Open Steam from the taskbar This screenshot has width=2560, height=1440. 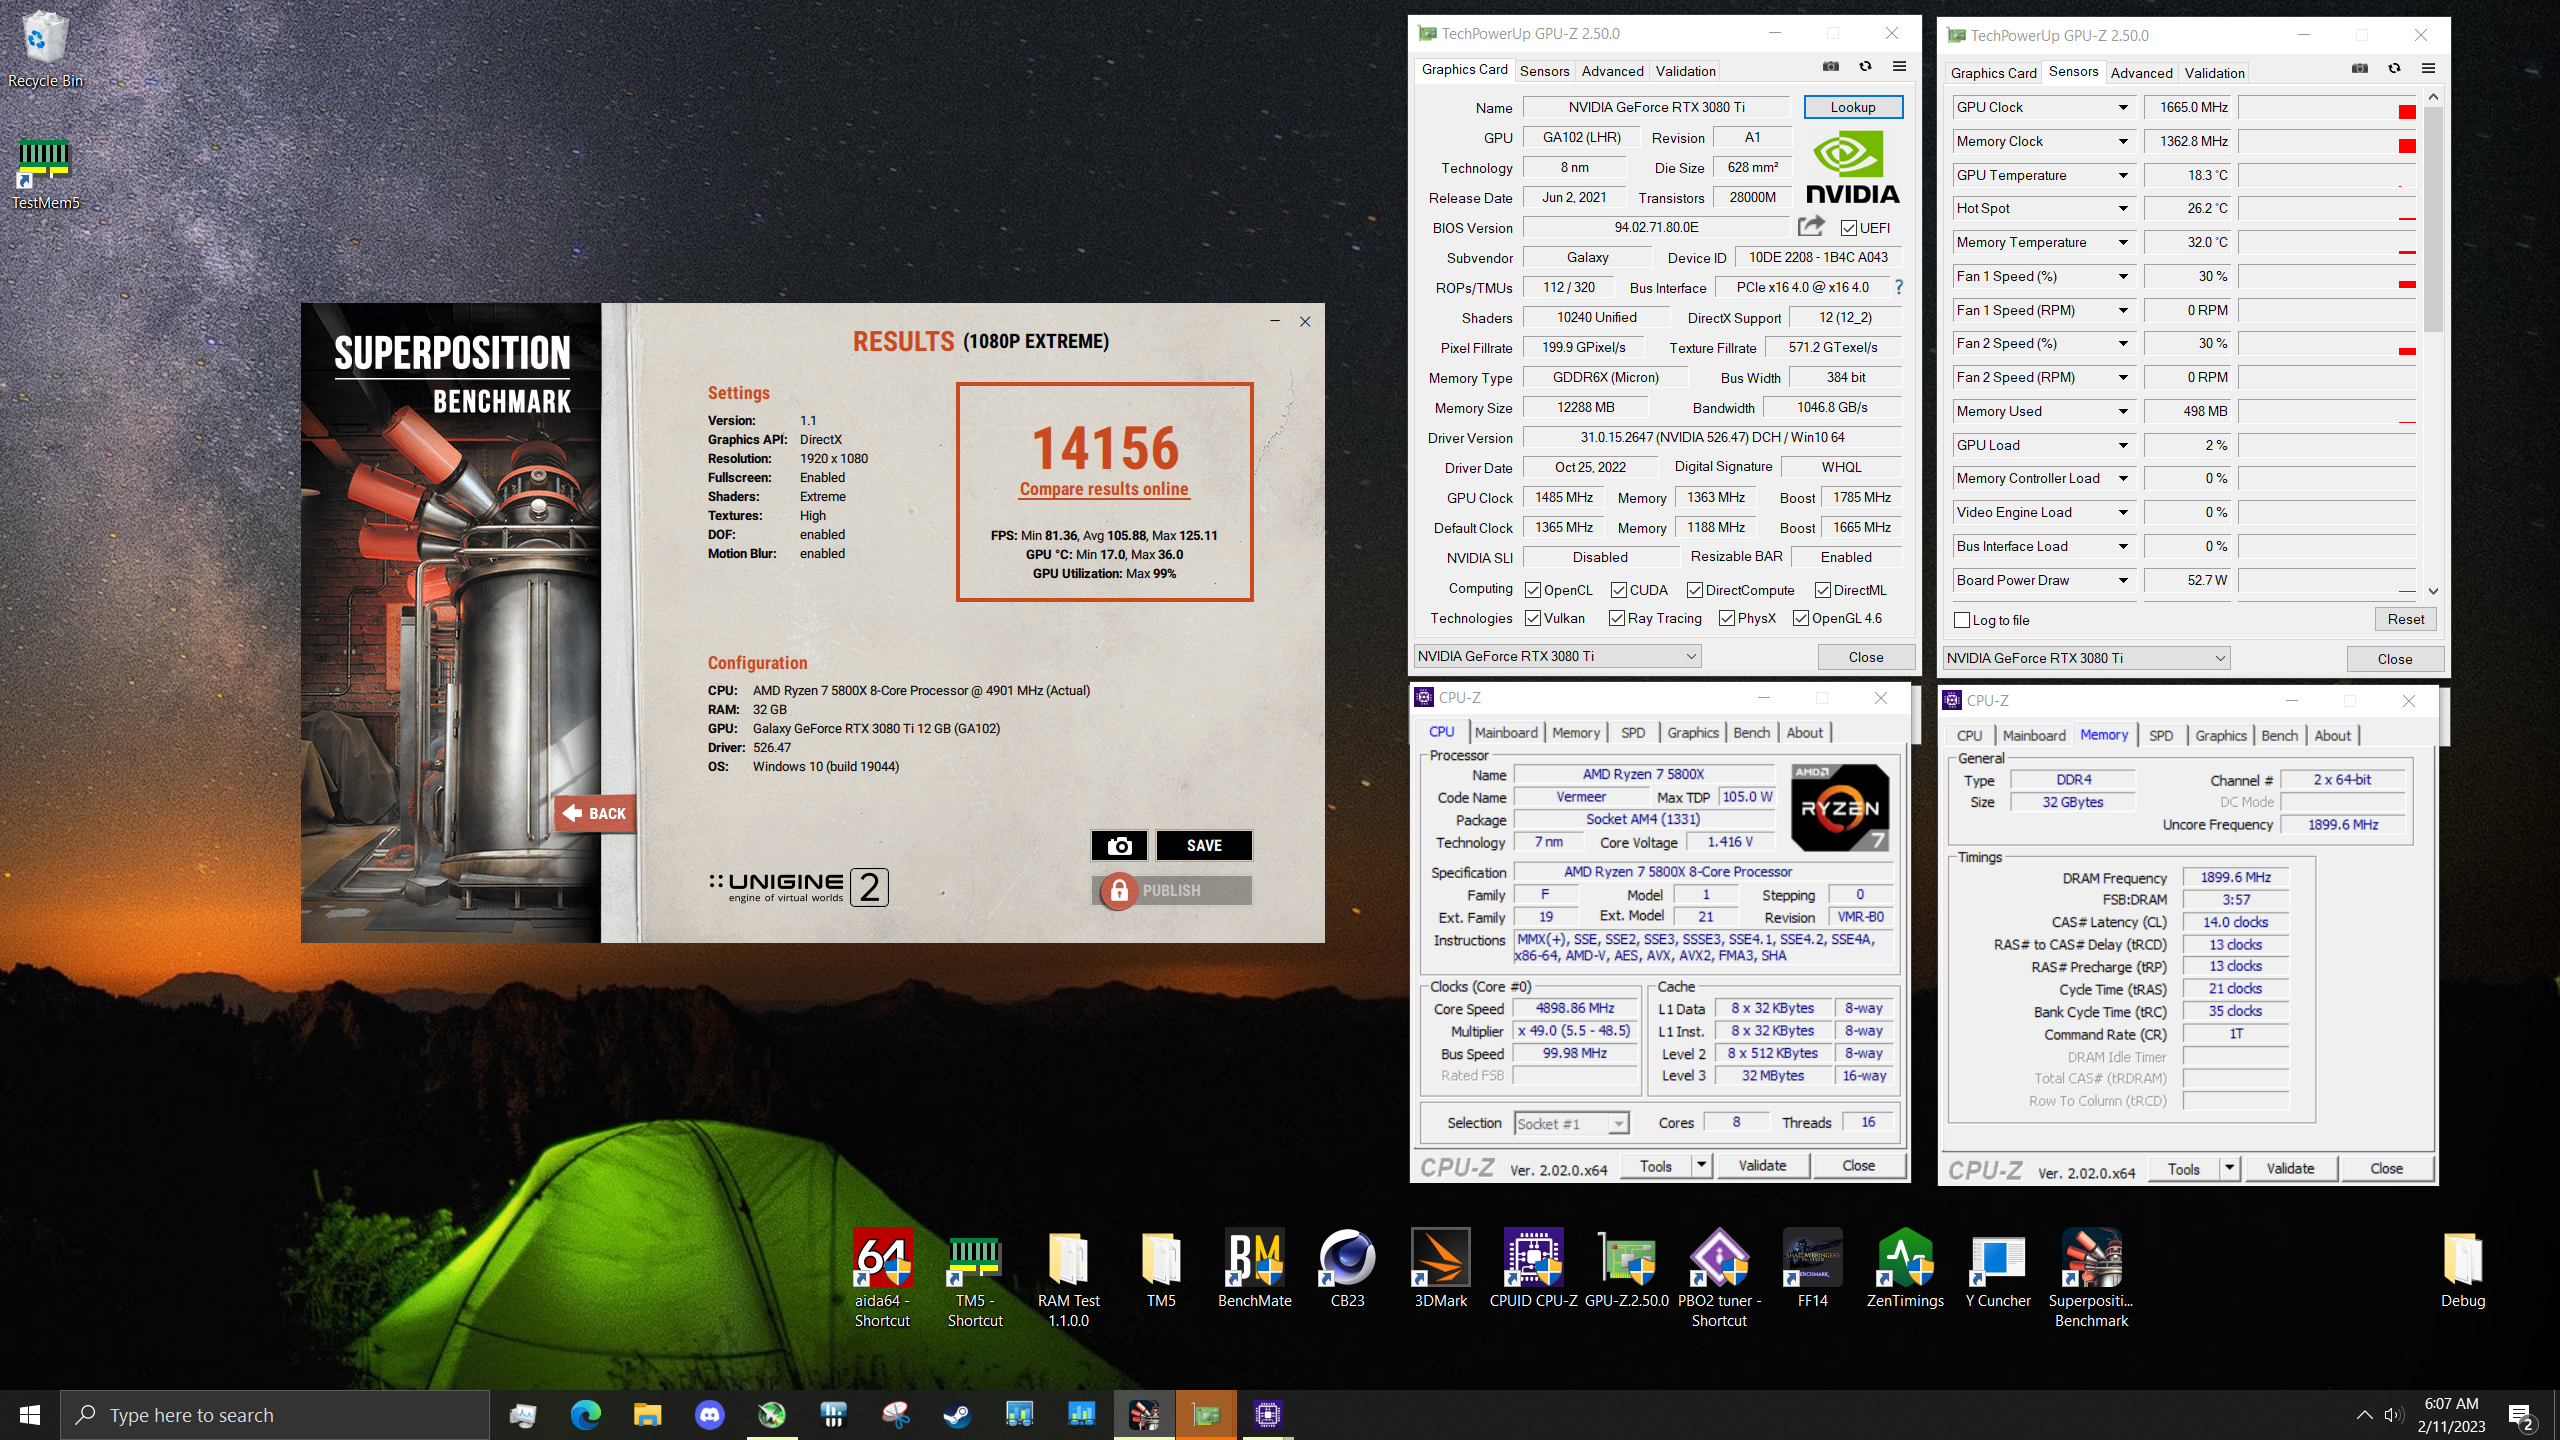(957, 1414)
